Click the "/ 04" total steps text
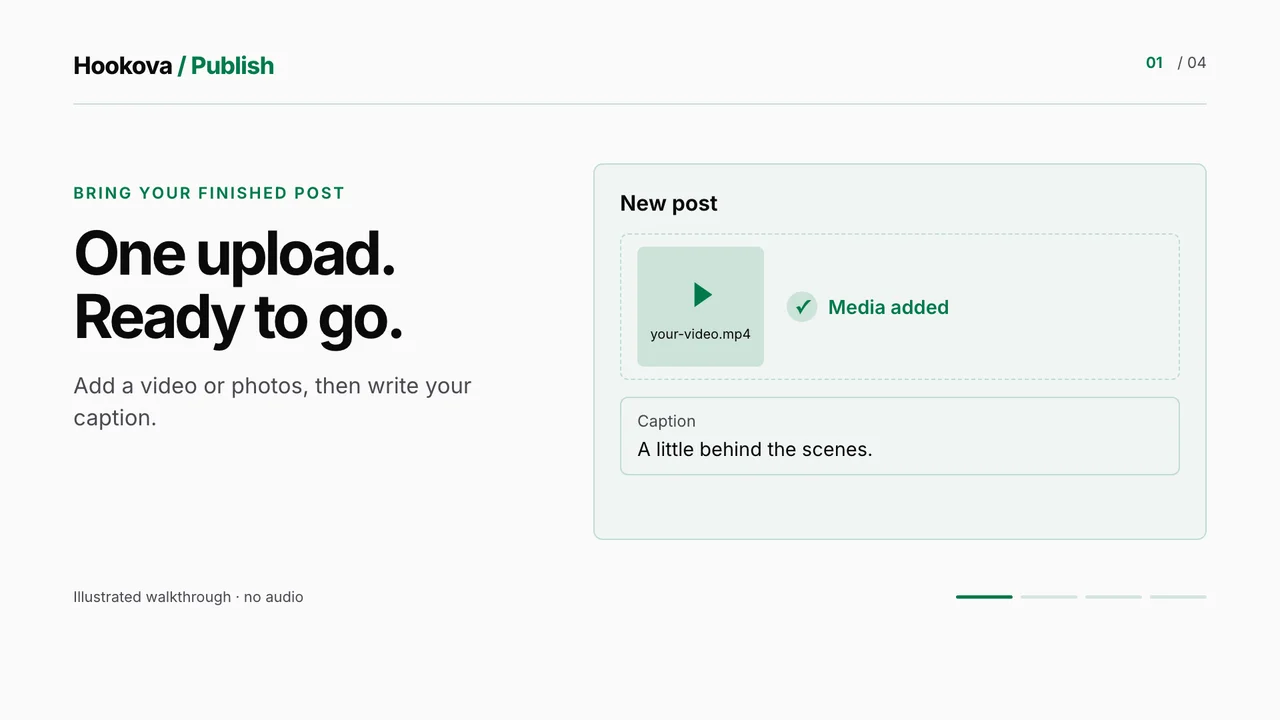The width and height of the screenshot is (1280, 720). tap(1192, 63)
